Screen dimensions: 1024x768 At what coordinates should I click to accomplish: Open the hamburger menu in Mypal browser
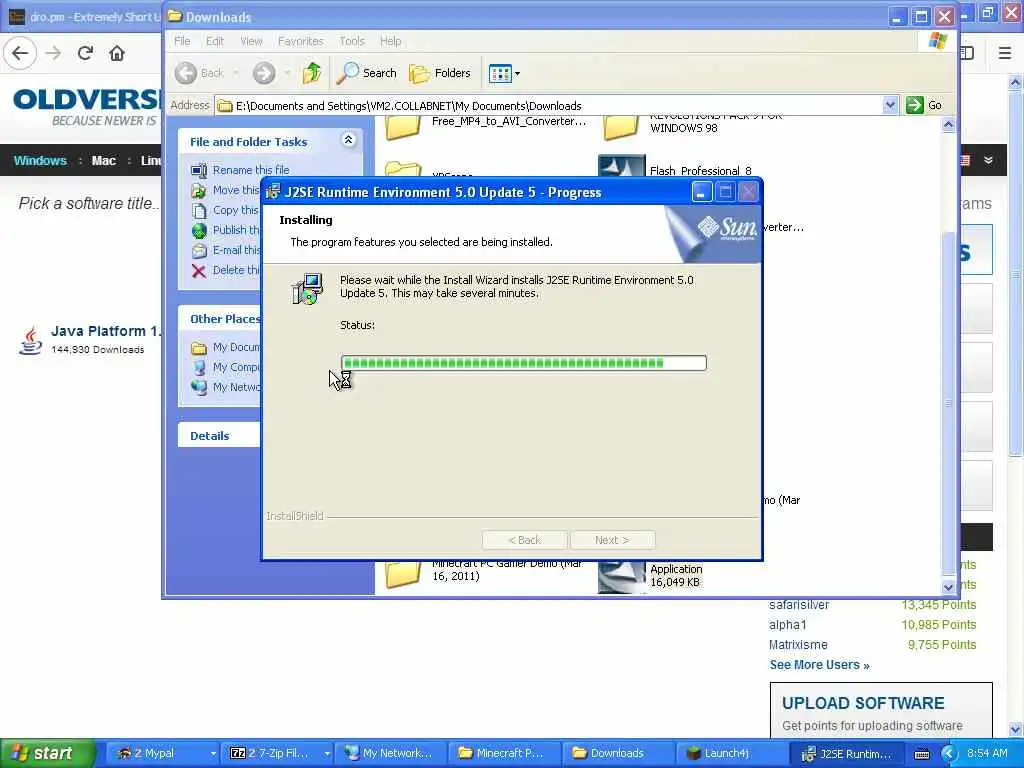1005,53
